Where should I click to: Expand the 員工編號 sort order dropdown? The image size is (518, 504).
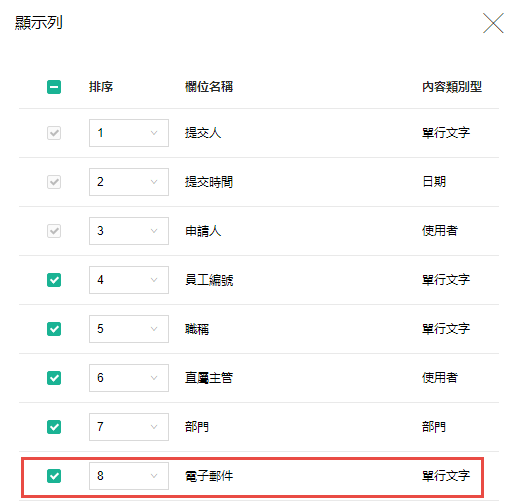[x=129, y=280]
